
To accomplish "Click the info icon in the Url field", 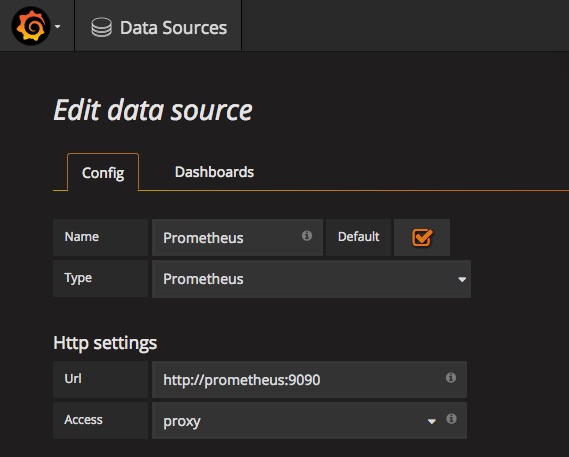I will coord(451,378).
